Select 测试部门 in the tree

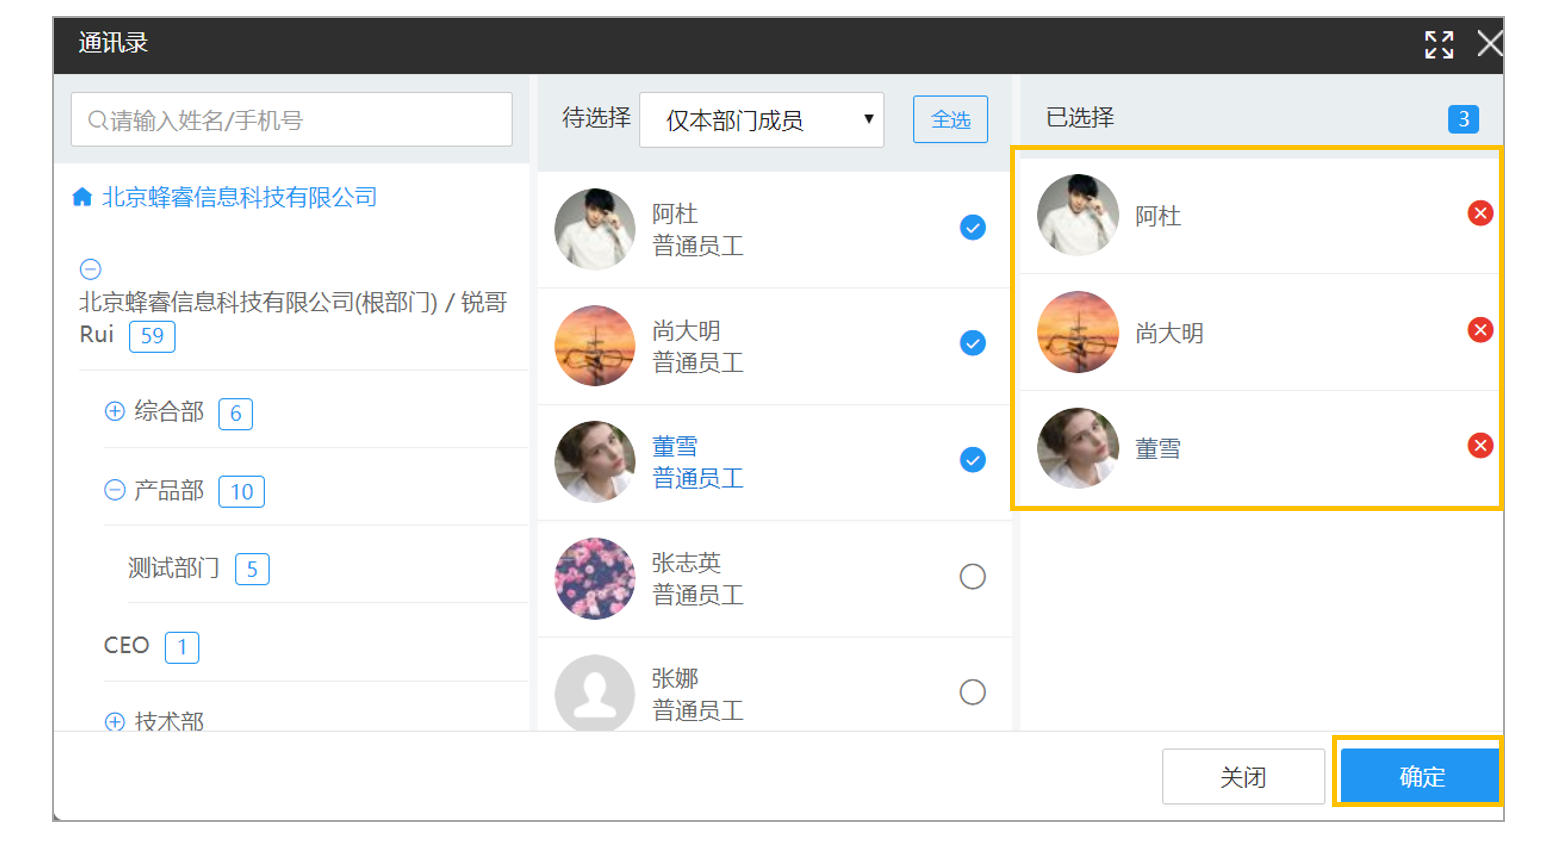[174, 568]
